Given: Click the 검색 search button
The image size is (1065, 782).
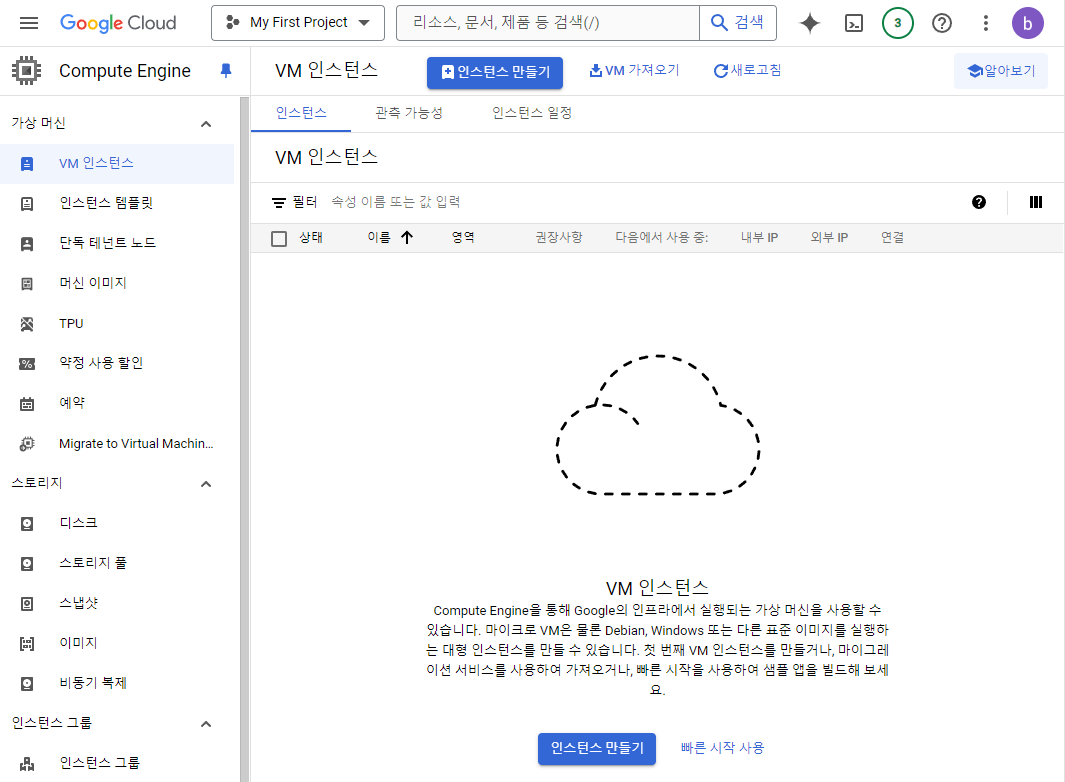Looking at the screenshot, I should 738,23.
